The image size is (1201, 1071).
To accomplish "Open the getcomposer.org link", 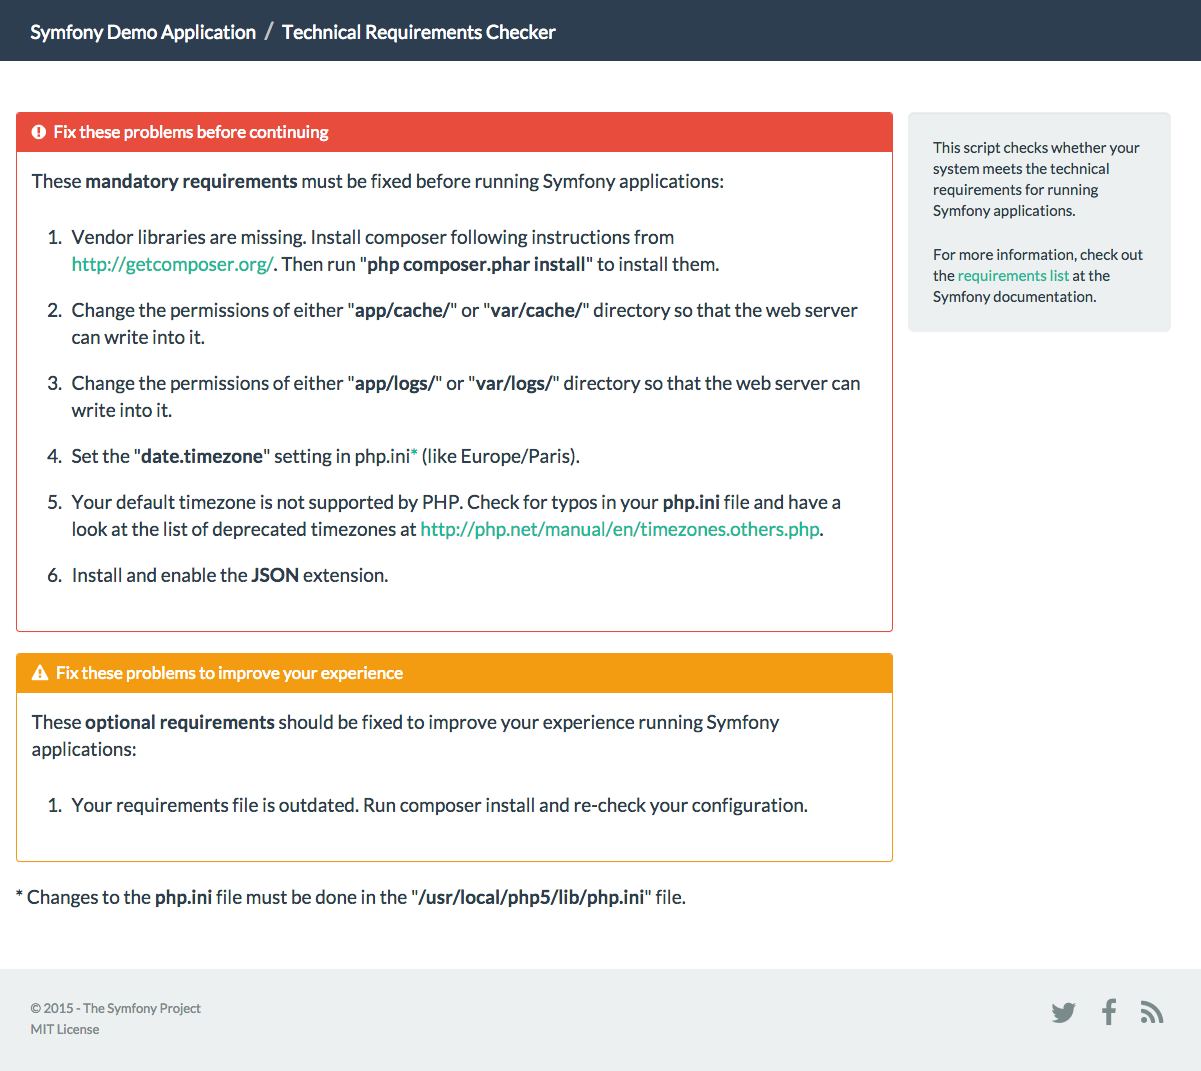I will point(172,264).
